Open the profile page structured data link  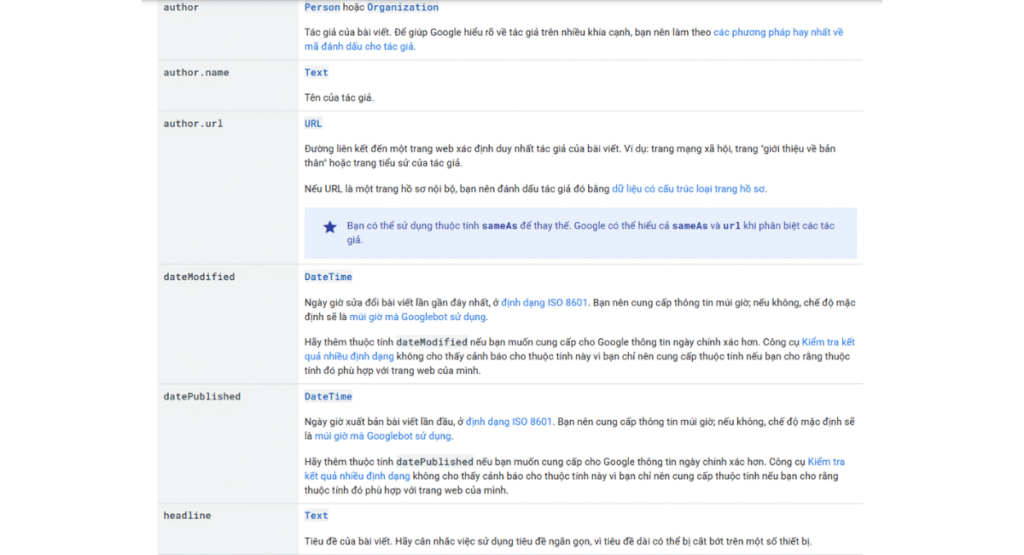click(688, 188)
